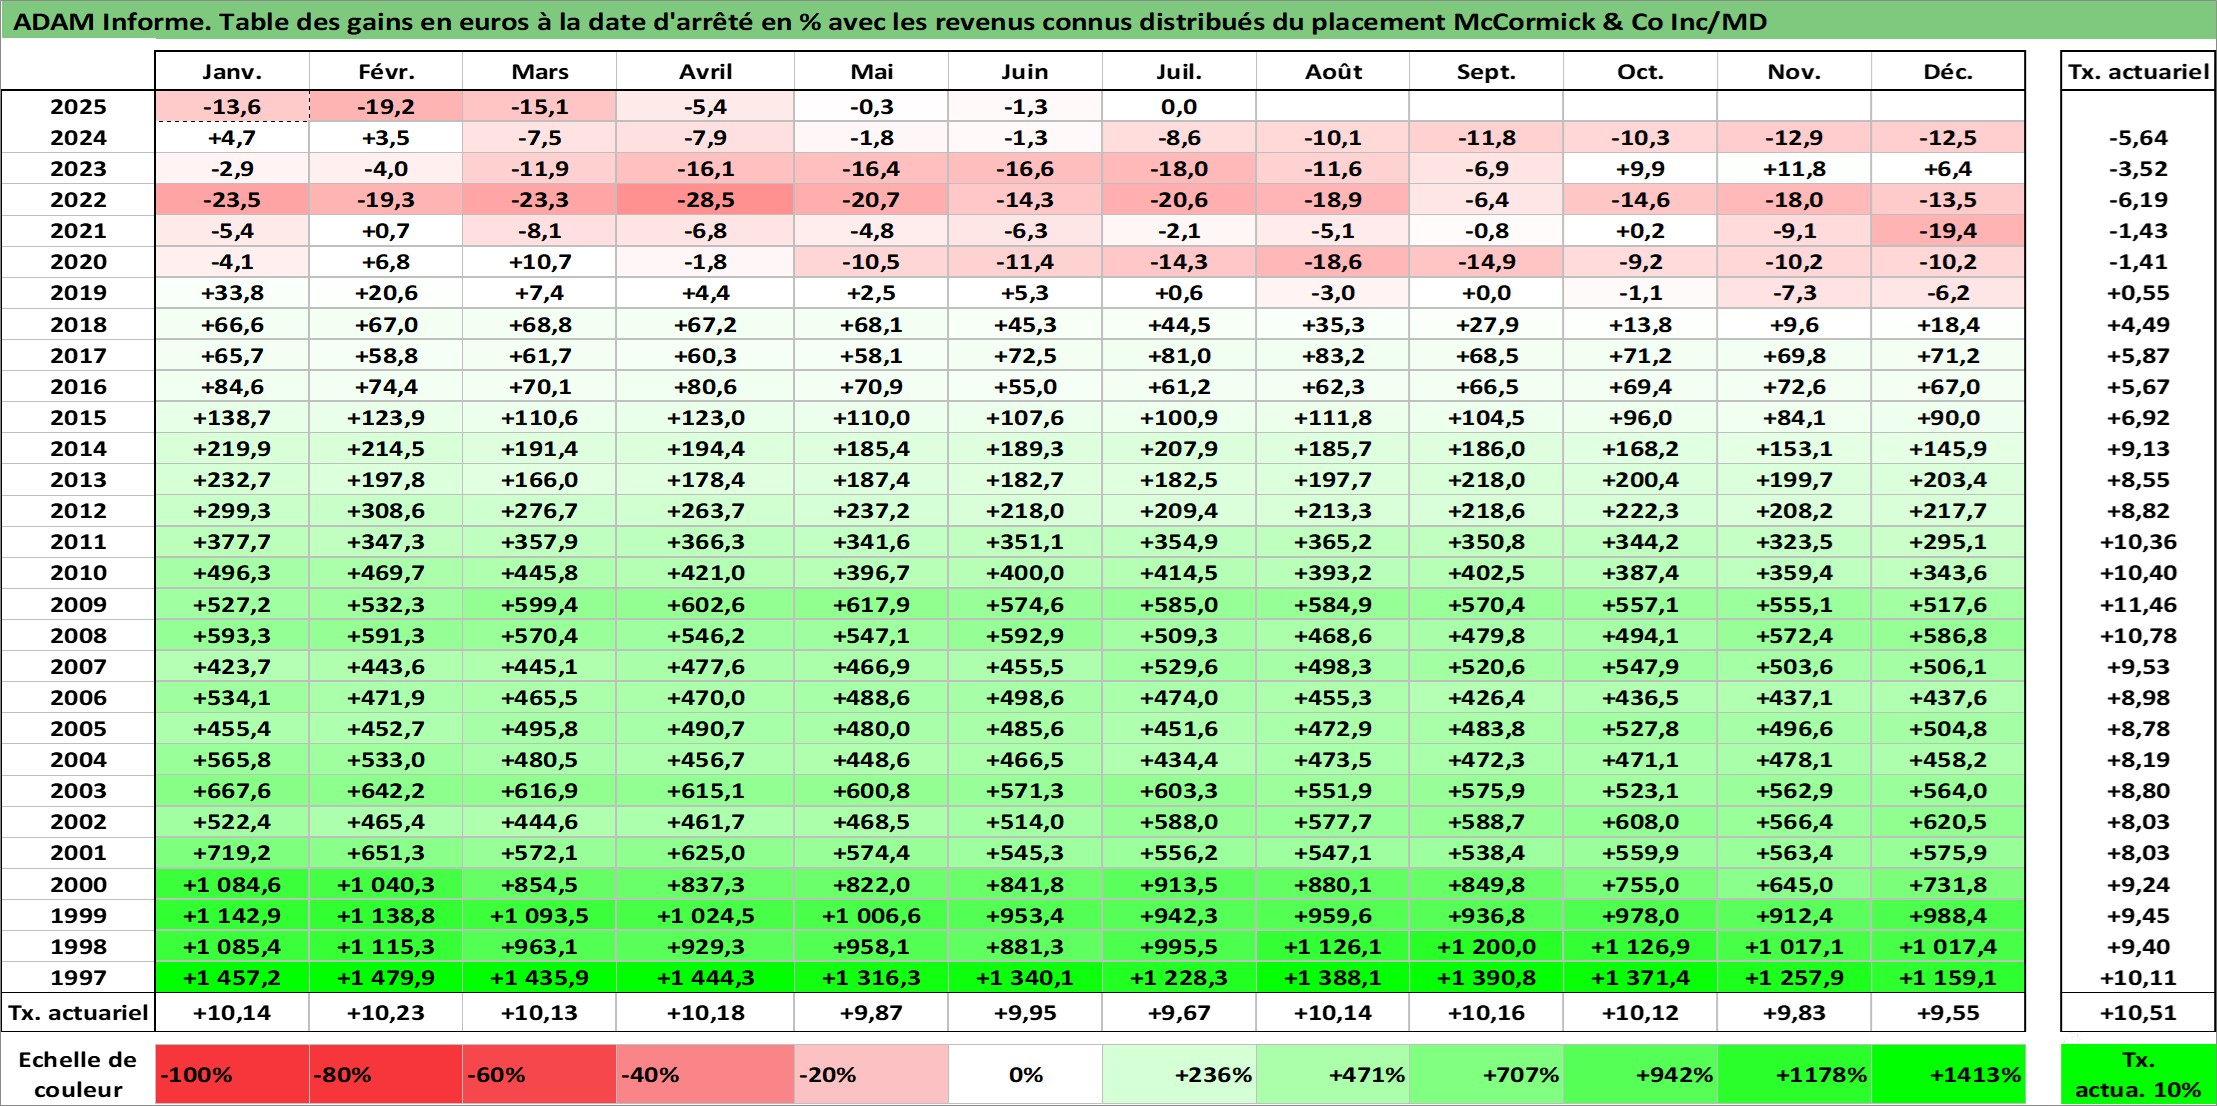Click the cell with value +608,0
This screenshot has height=1106, width=2217.
pos(1640,821)
